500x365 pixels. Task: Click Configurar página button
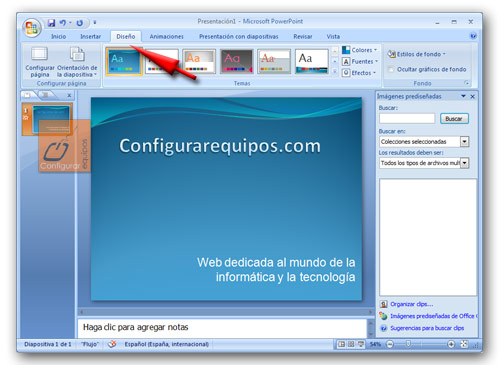[40, 62]
